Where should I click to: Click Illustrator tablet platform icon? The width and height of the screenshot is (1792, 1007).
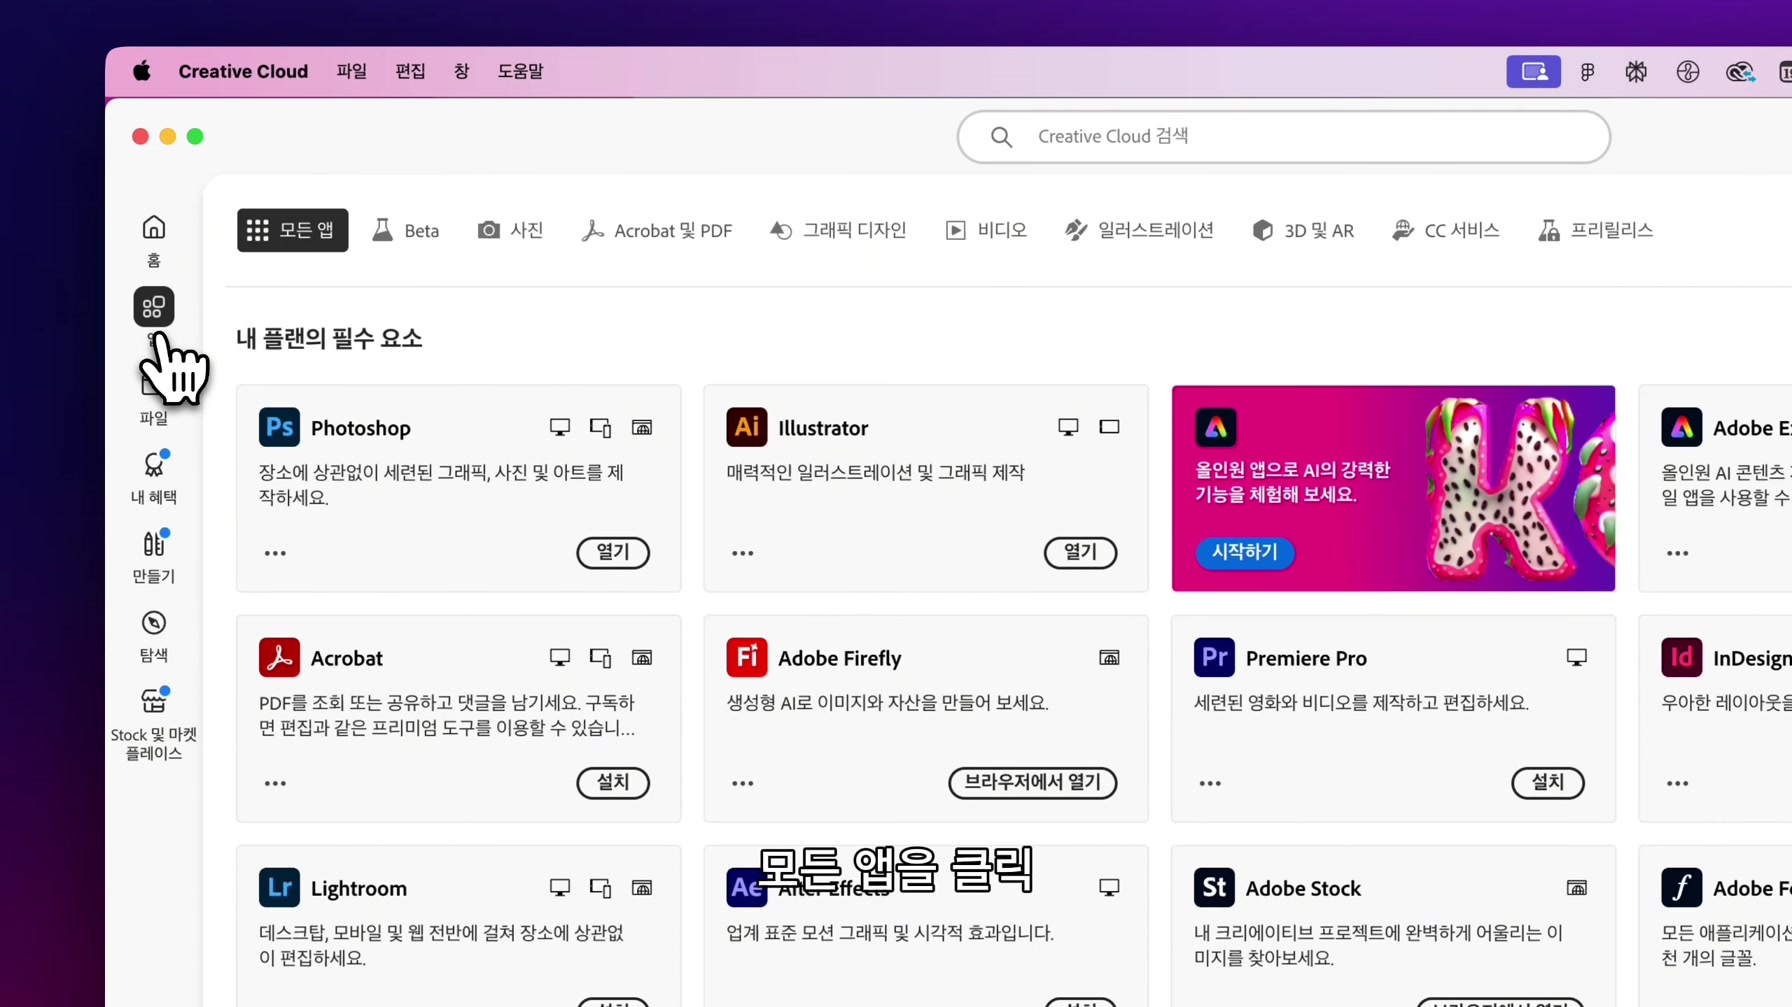click(1109, 427)
